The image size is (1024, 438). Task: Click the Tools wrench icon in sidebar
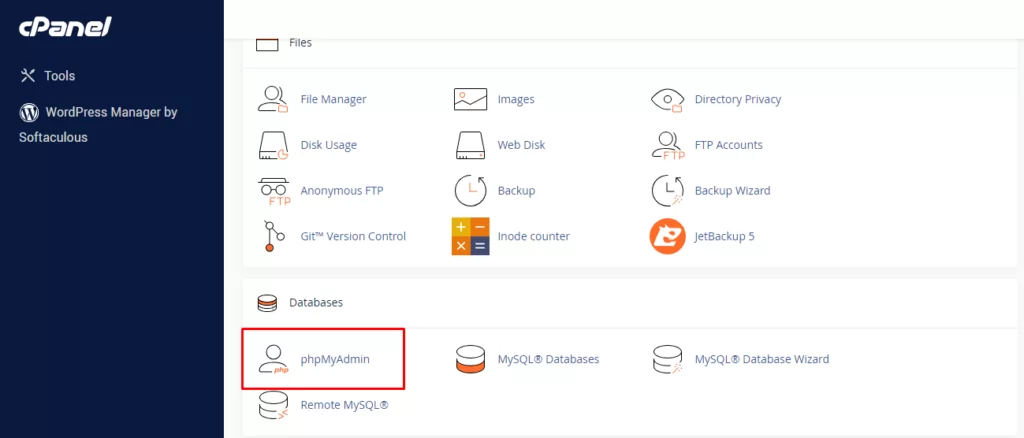27,76
